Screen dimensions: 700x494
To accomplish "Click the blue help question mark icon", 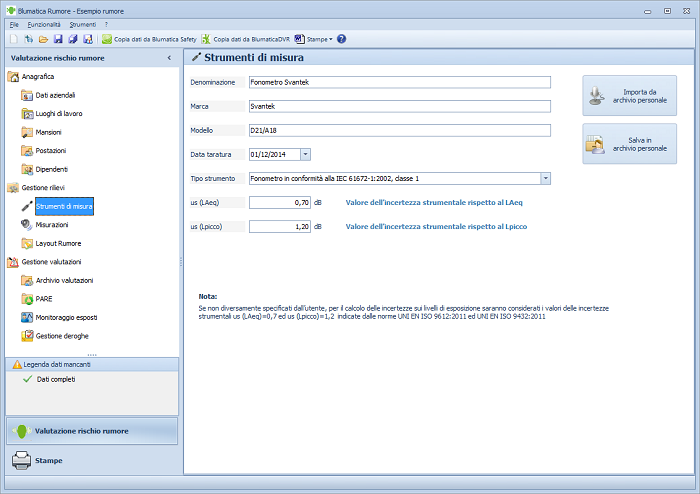I will [x=342, y=39].
